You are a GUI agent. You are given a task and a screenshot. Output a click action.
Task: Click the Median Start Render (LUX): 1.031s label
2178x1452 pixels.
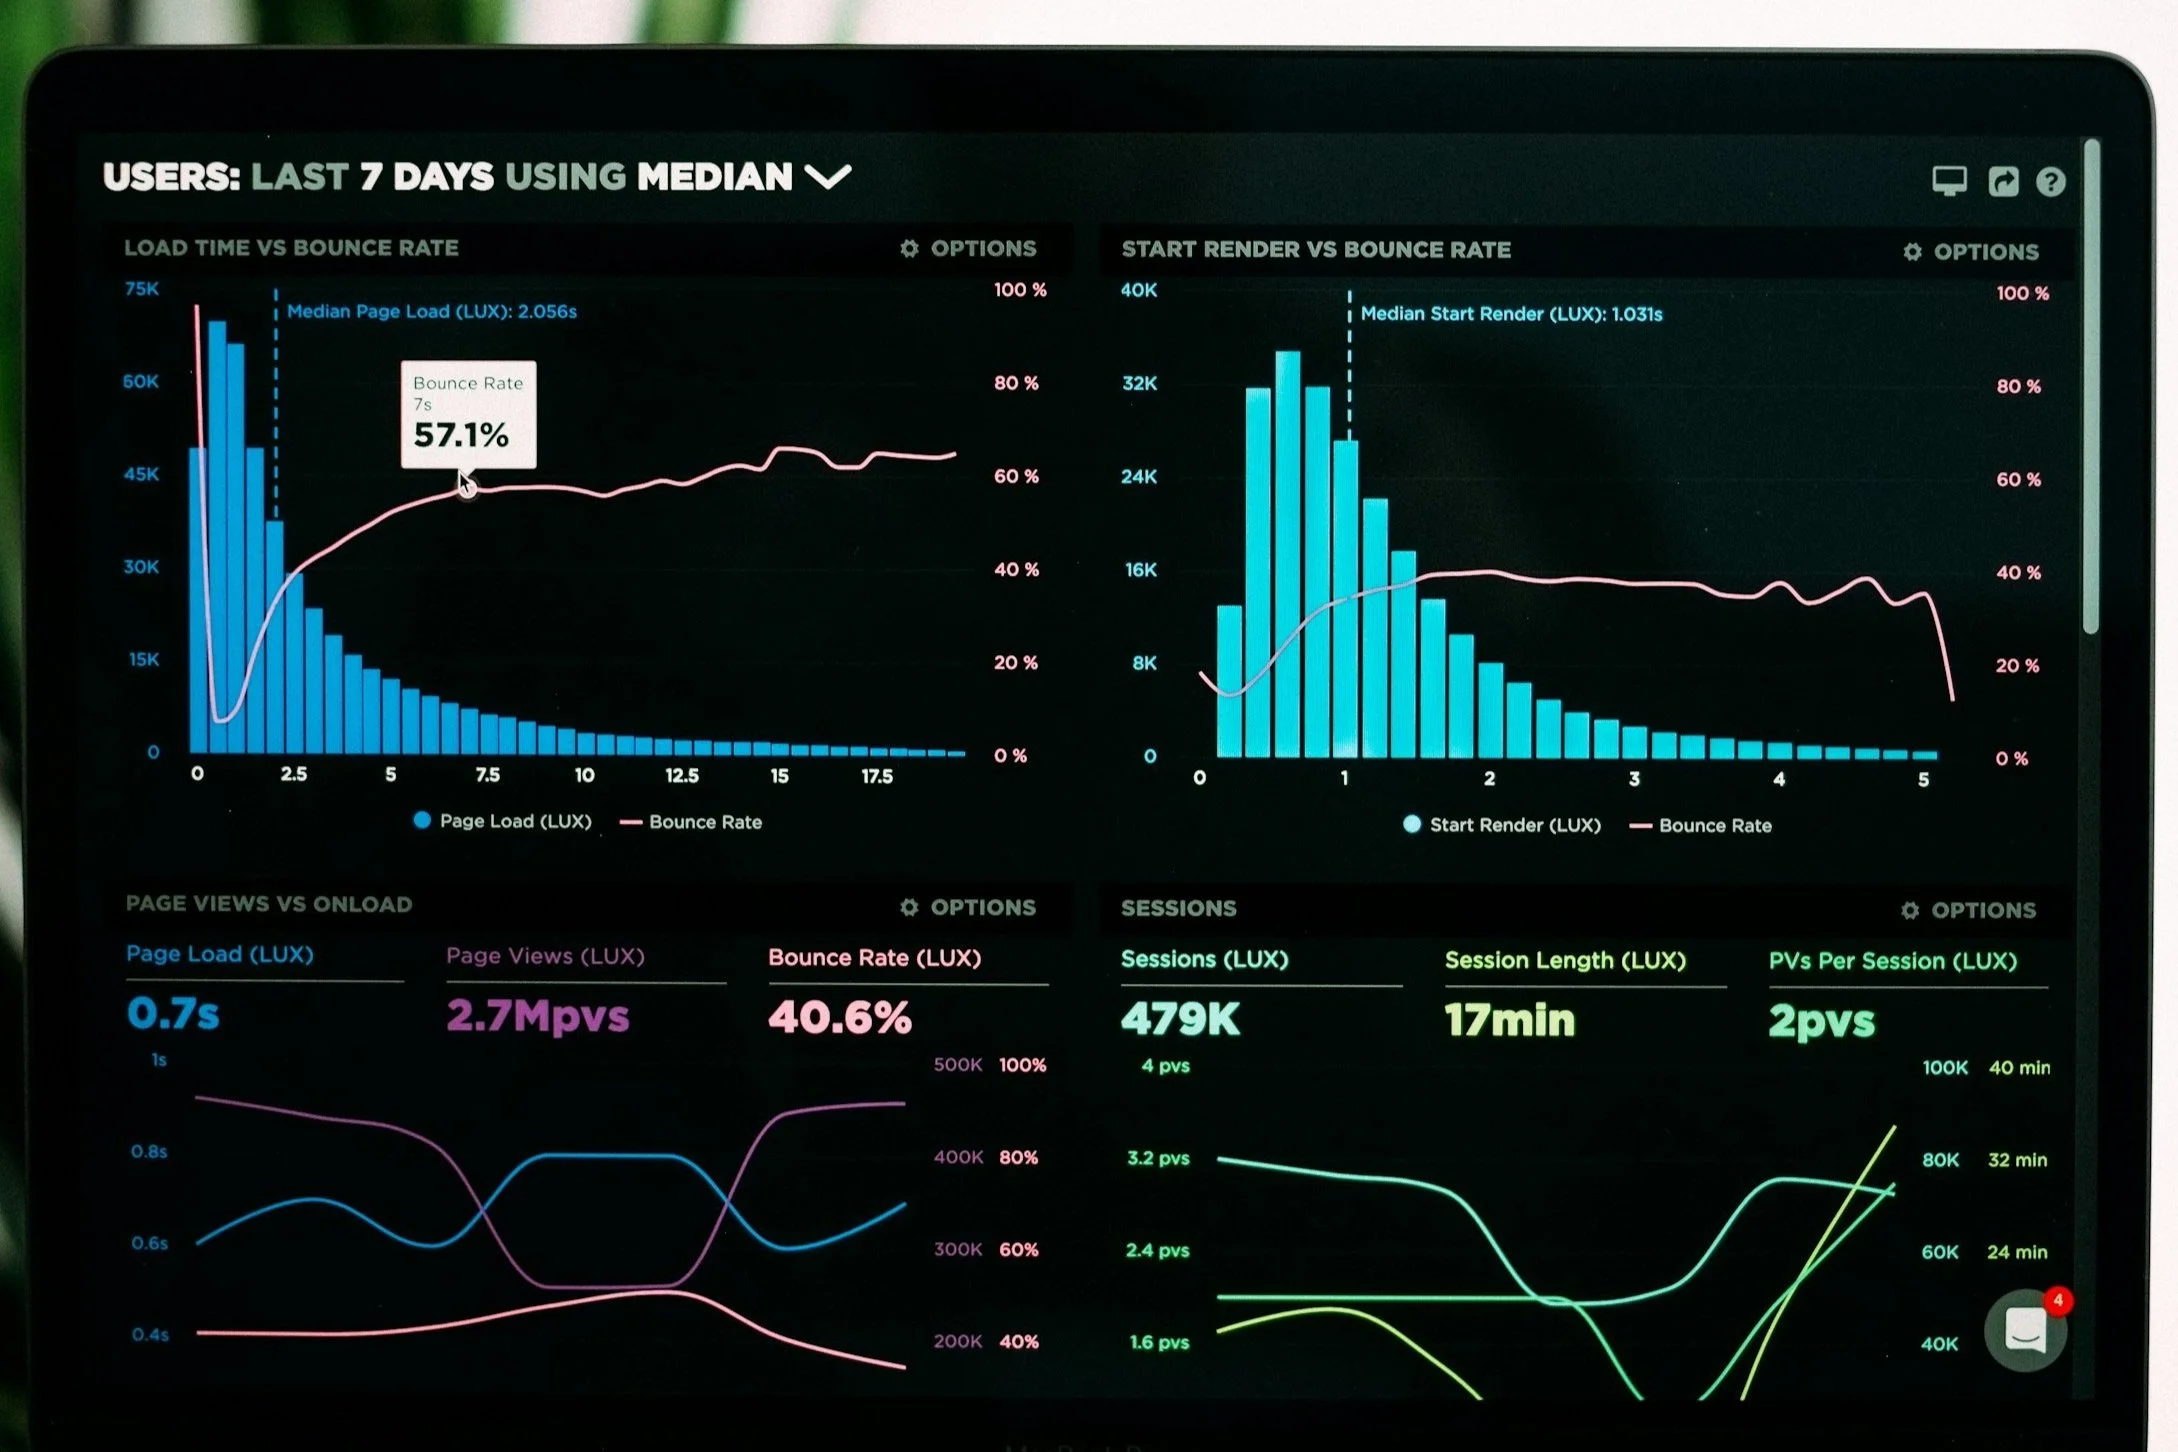[1511, 314]
